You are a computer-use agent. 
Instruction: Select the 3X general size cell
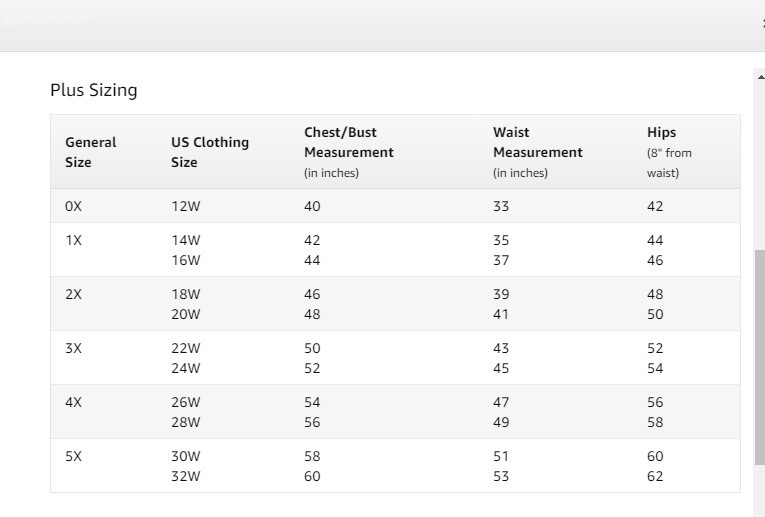pyautogui.click(x=73, y=348)
